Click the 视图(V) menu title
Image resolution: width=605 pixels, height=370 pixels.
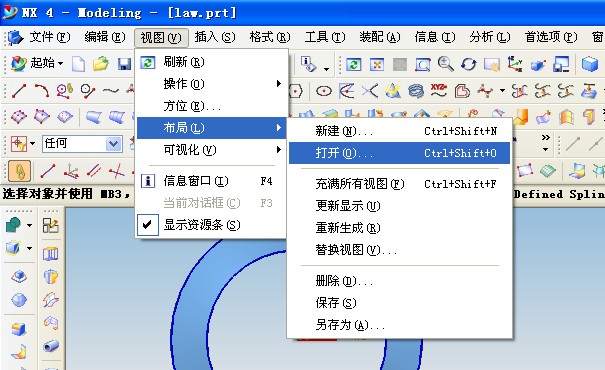tap(161, 37)
